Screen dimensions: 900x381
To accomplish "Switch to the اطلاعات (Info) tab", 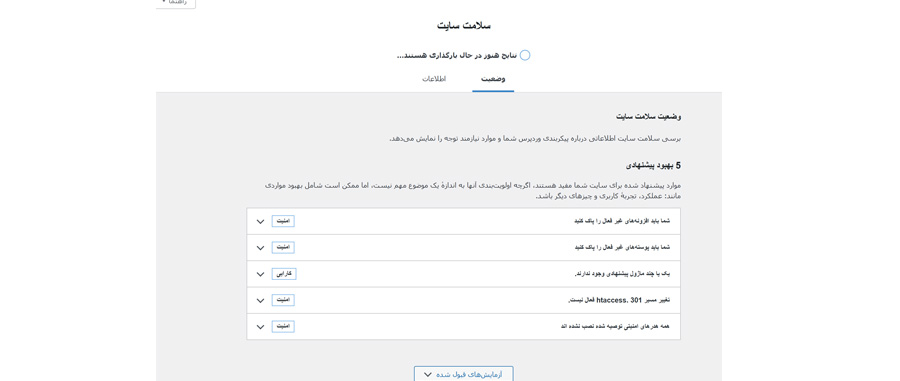I will point(435,79).
